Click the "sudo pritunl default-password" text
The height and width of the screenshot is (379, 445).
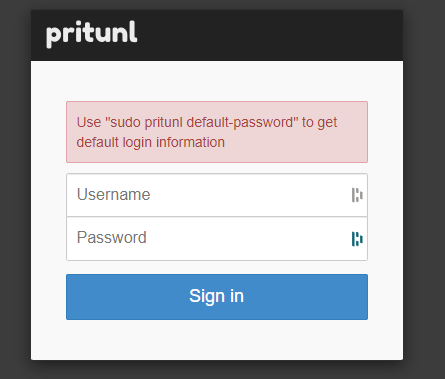coord(202,123)
